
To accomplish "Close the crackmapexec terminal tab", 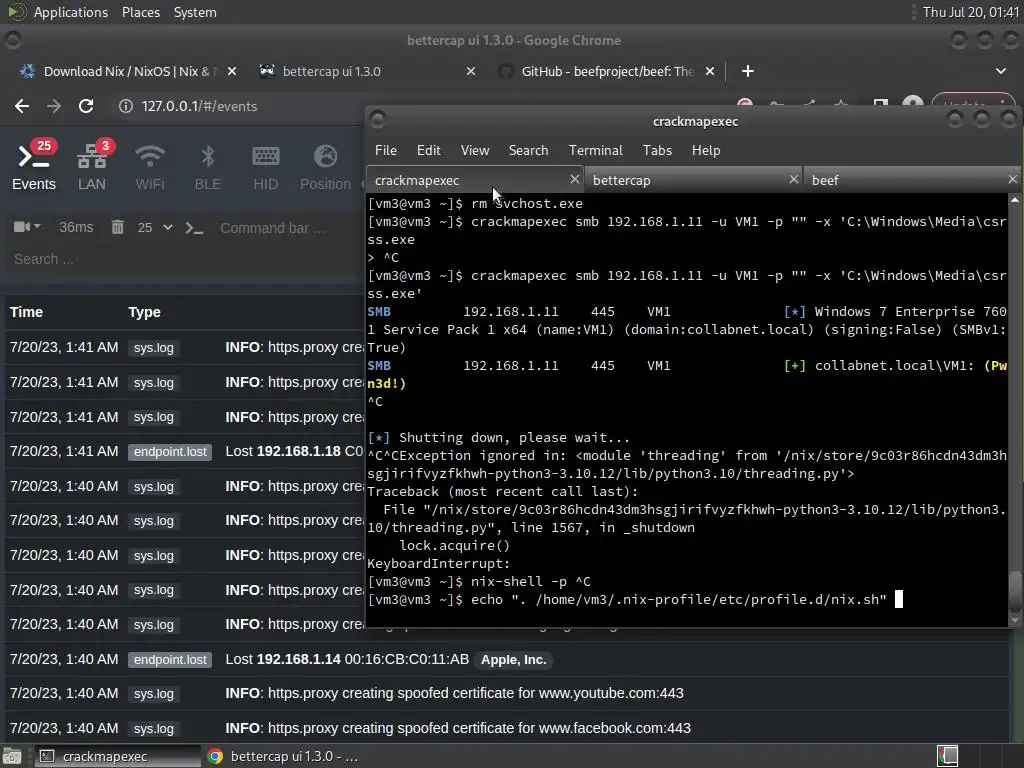I will click(x=575, y=179).
